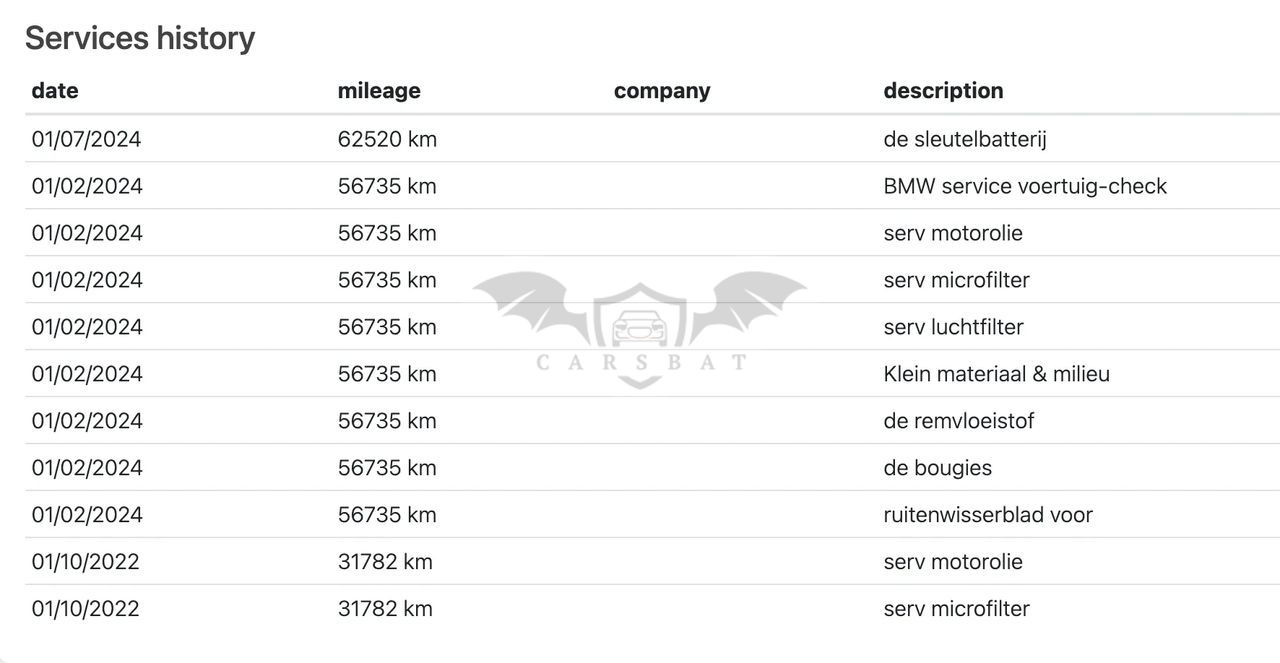
Task: Select the ruitenwisserblad voor entry
Action: (x=988, y=515)
